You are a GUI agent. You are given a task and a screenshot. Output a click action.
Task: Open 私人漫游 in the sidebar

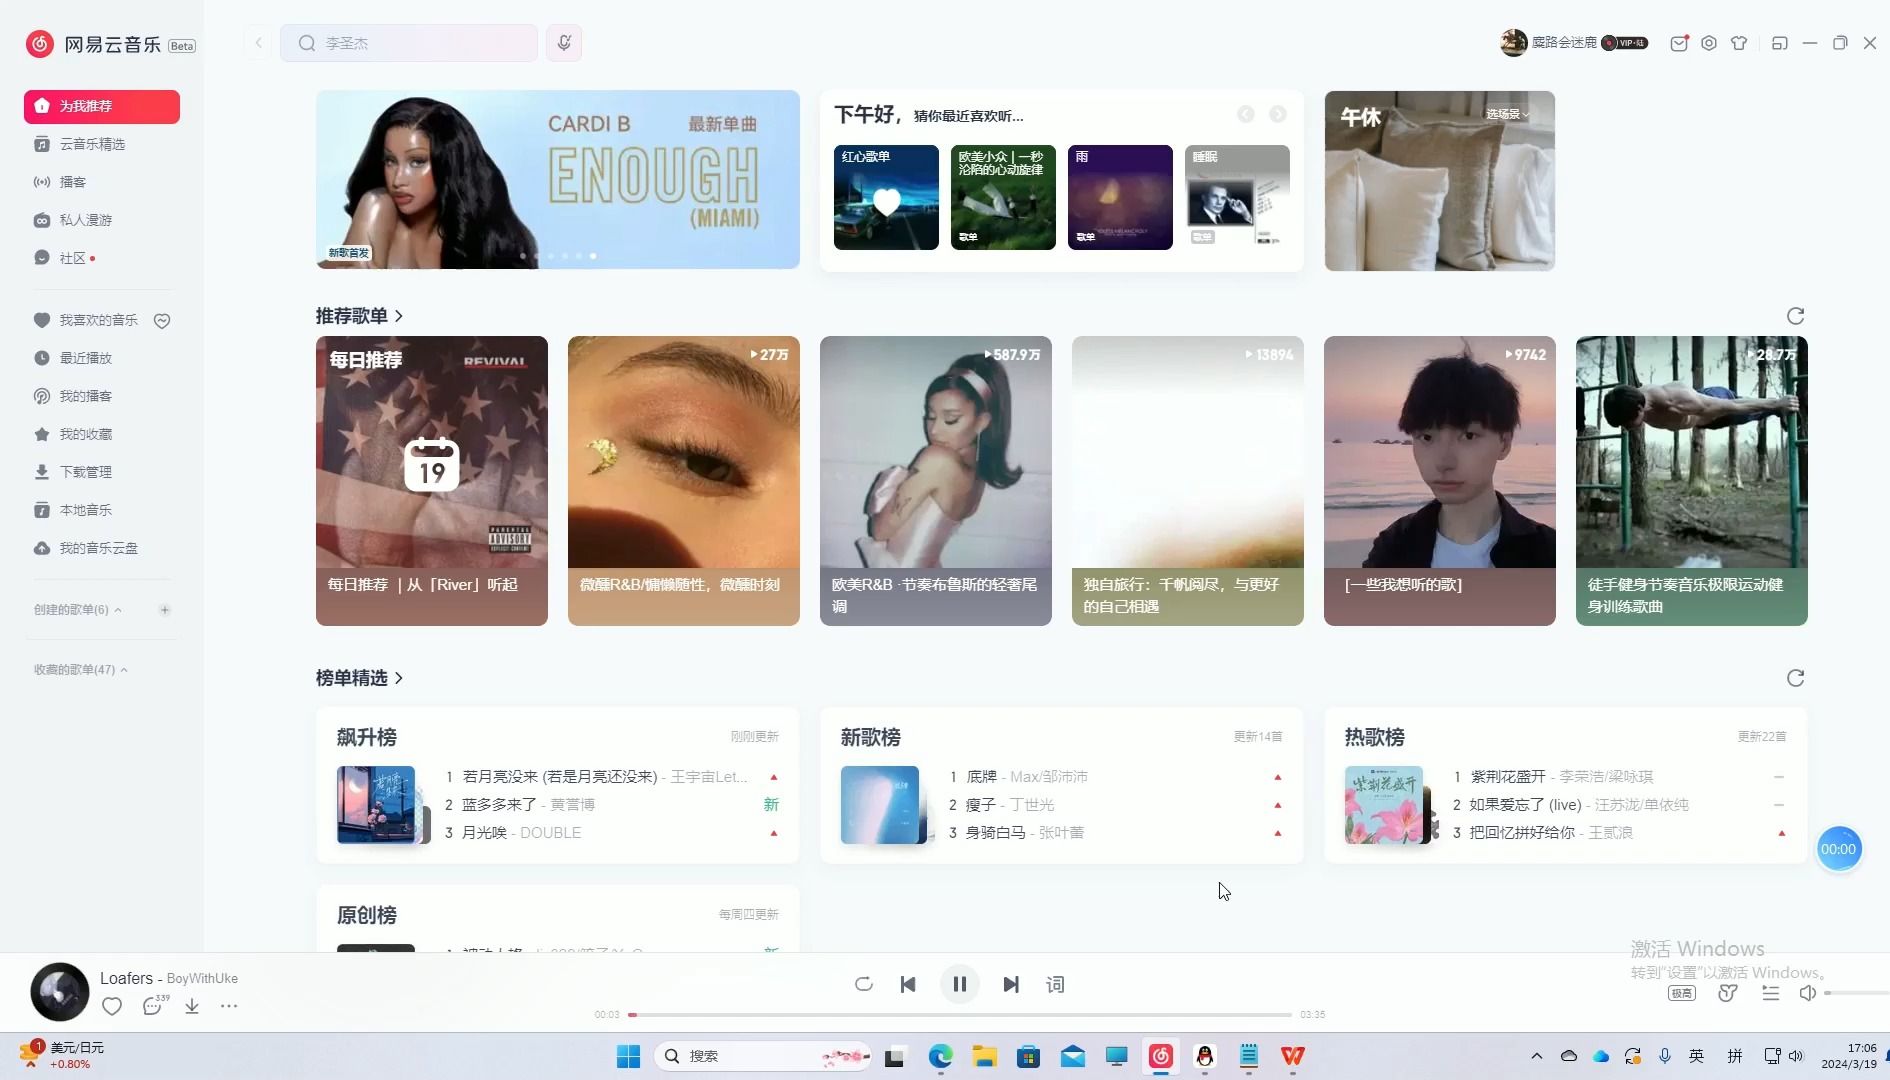click(85, 220)
